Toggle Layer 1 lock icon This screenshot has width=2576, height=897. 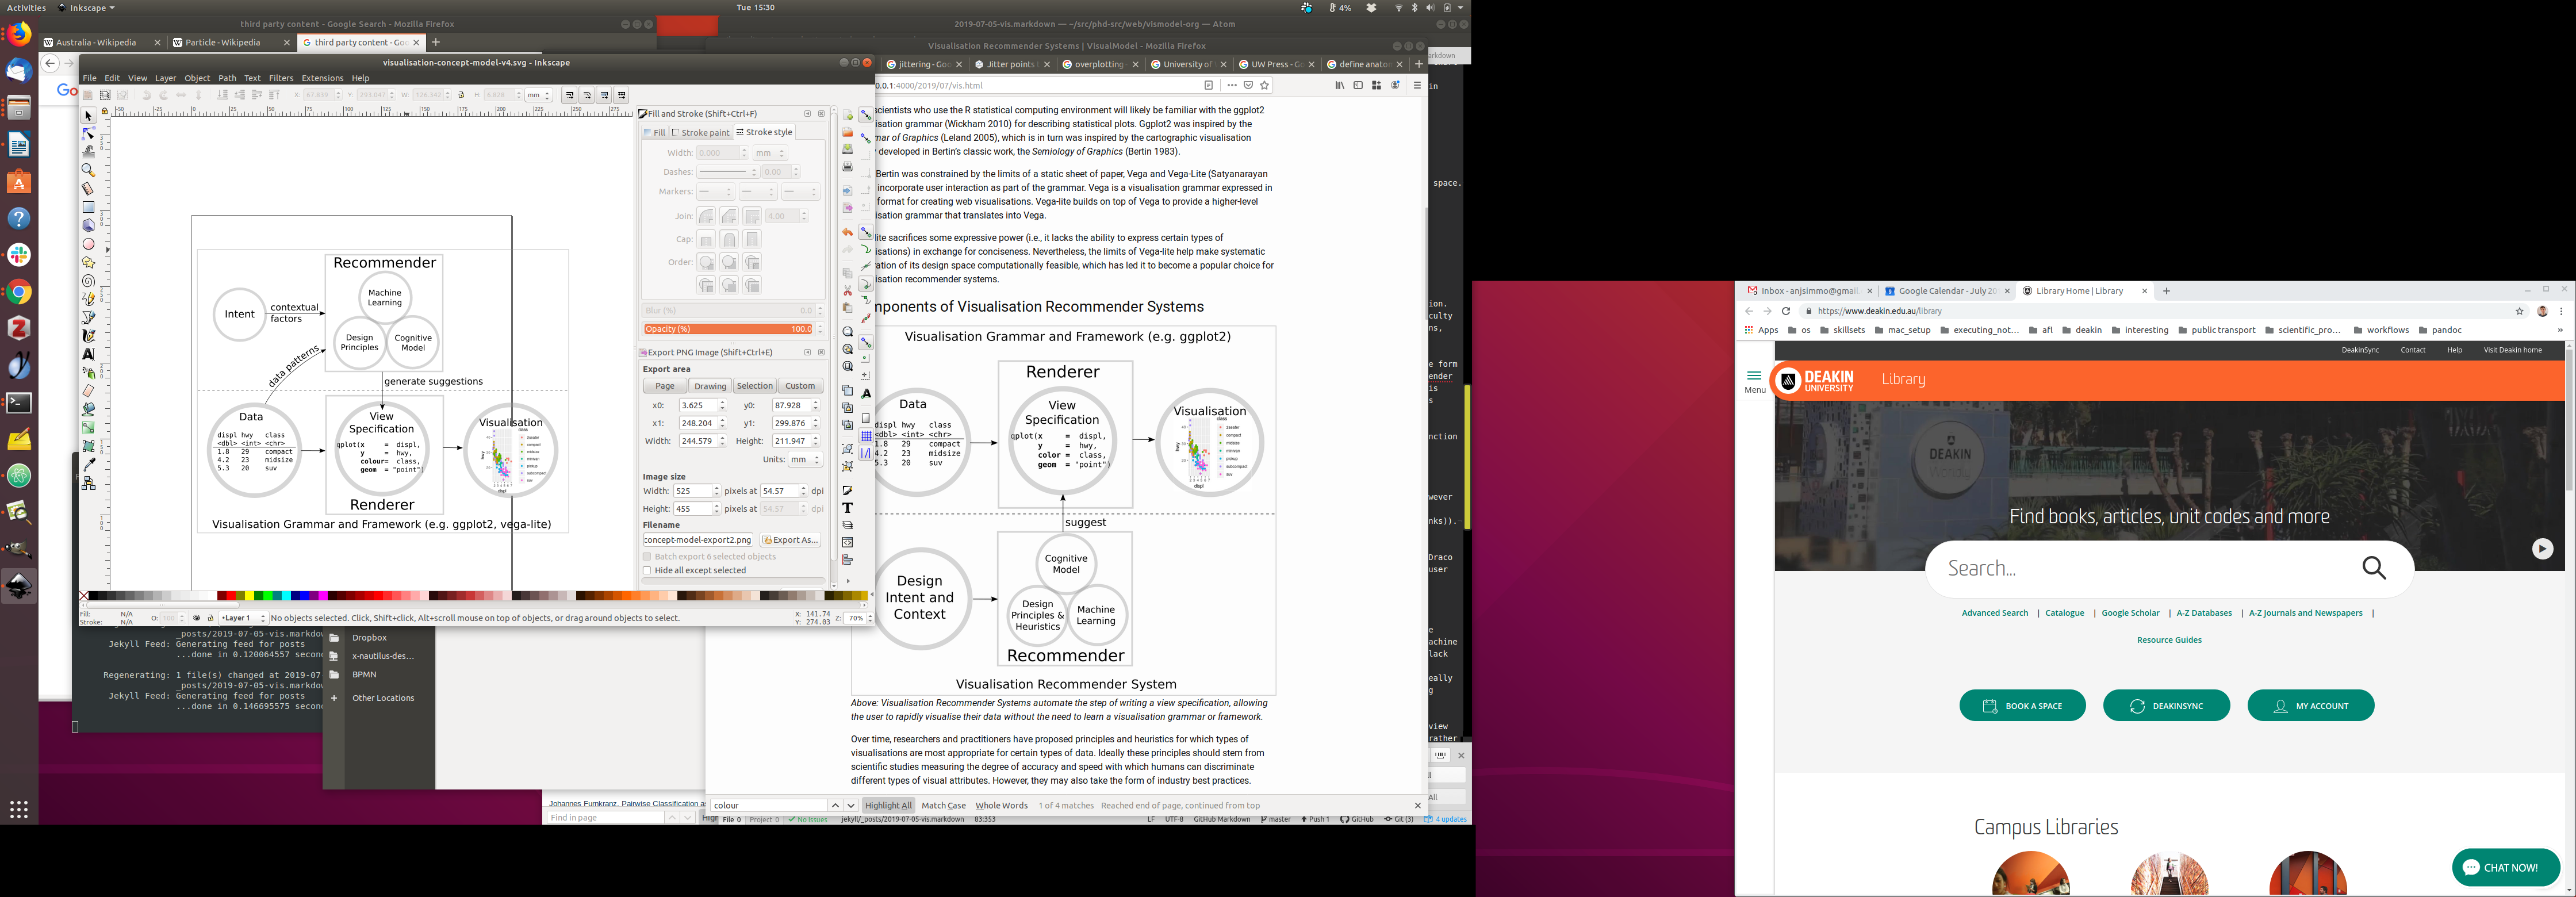tap(210, 618)
